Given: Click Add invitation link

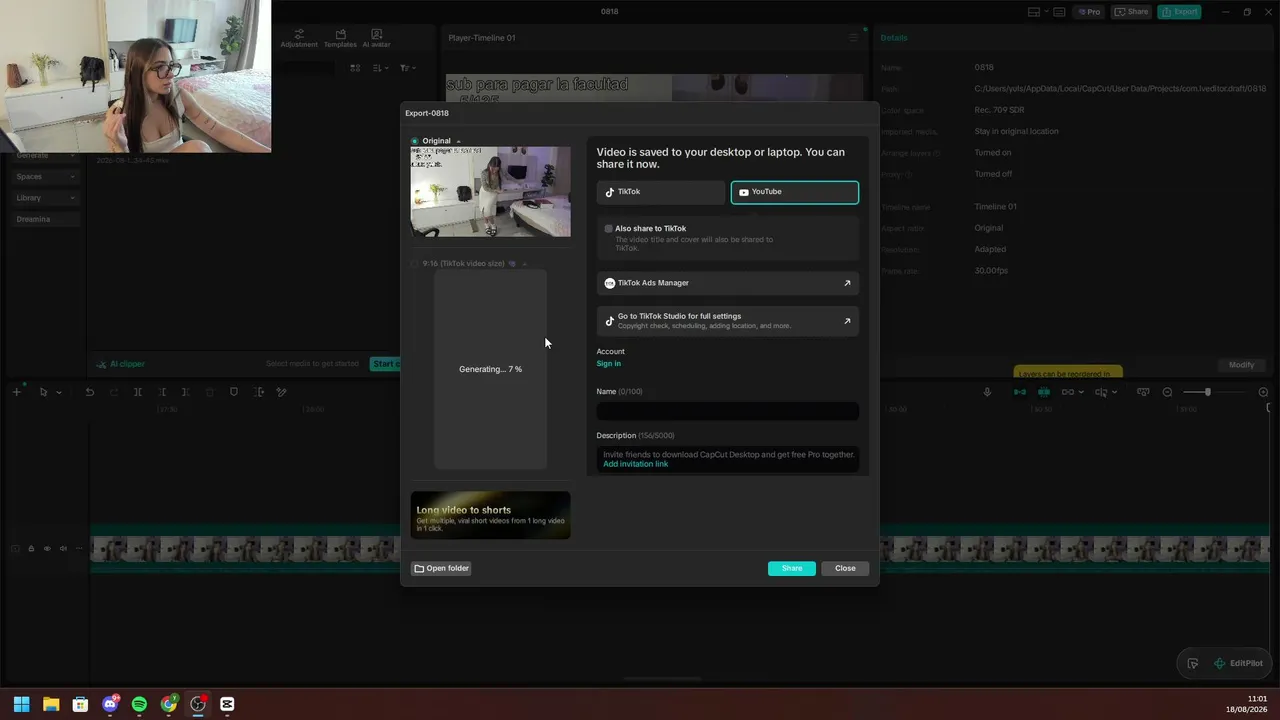Looking at the screenshot, I should click(x=636, y=464).
